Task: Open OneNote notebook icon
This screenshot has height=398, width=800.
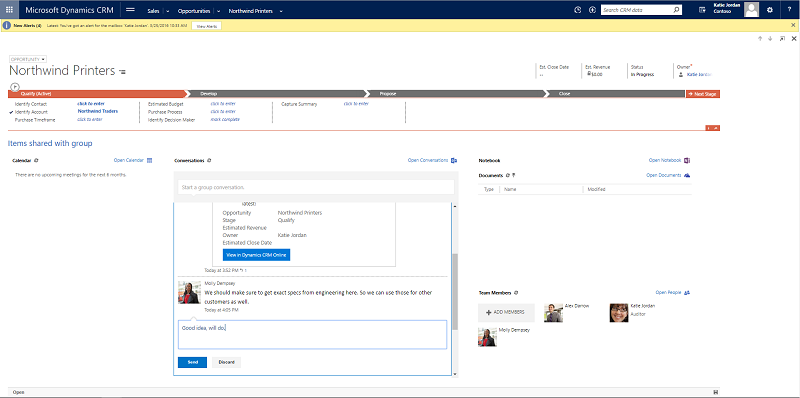Action: pyautogui.click(x=687, y=160)
